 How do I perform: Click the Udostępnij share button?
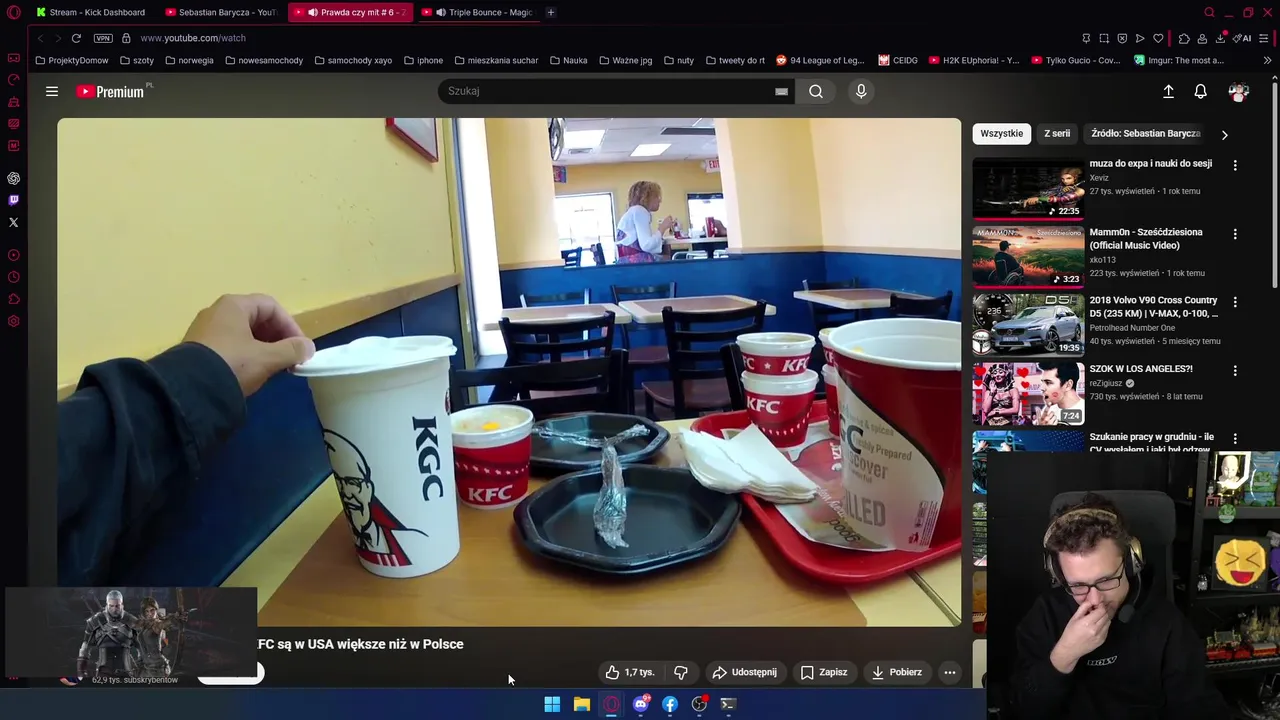pos(744,672)
